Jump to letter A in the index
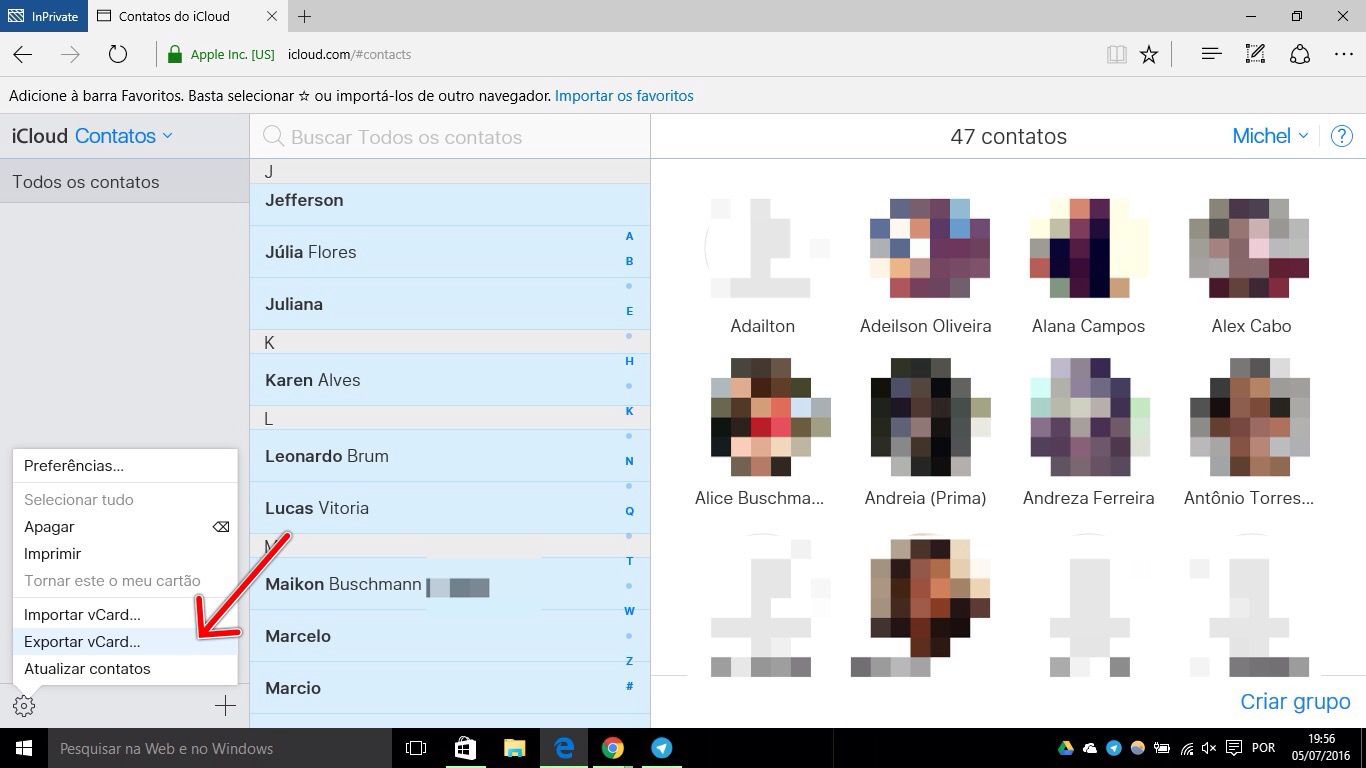 pos(629,237)
